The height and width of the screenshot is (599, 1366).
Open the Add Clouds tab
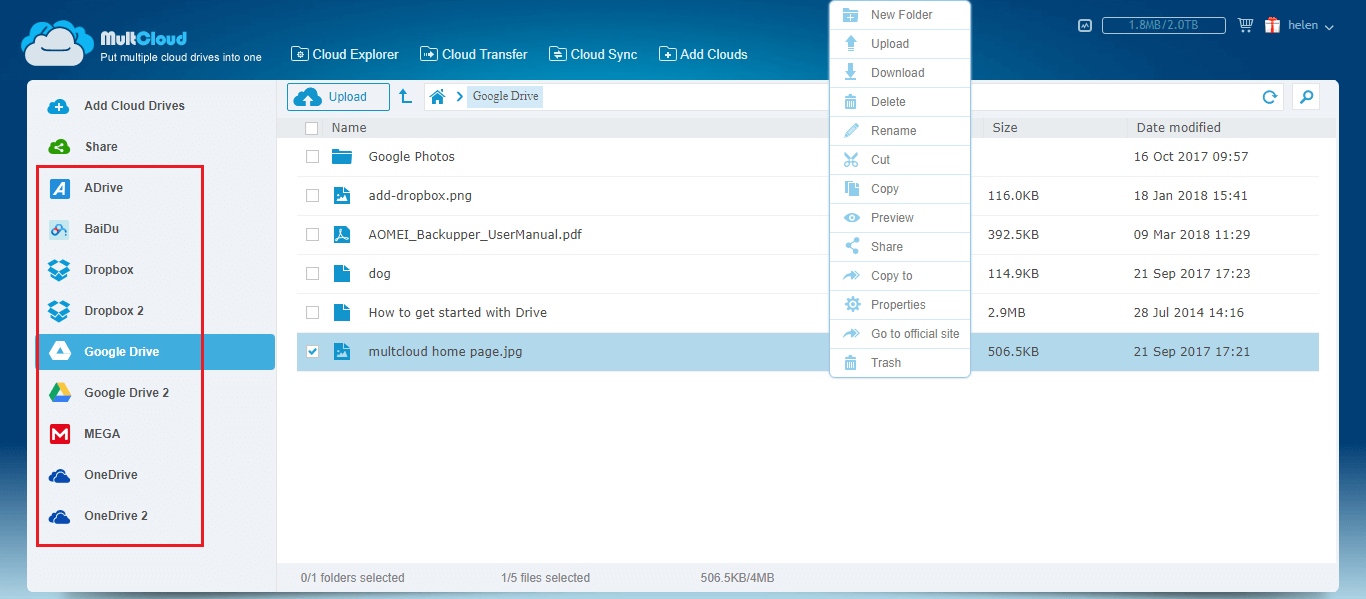point(703,55)
